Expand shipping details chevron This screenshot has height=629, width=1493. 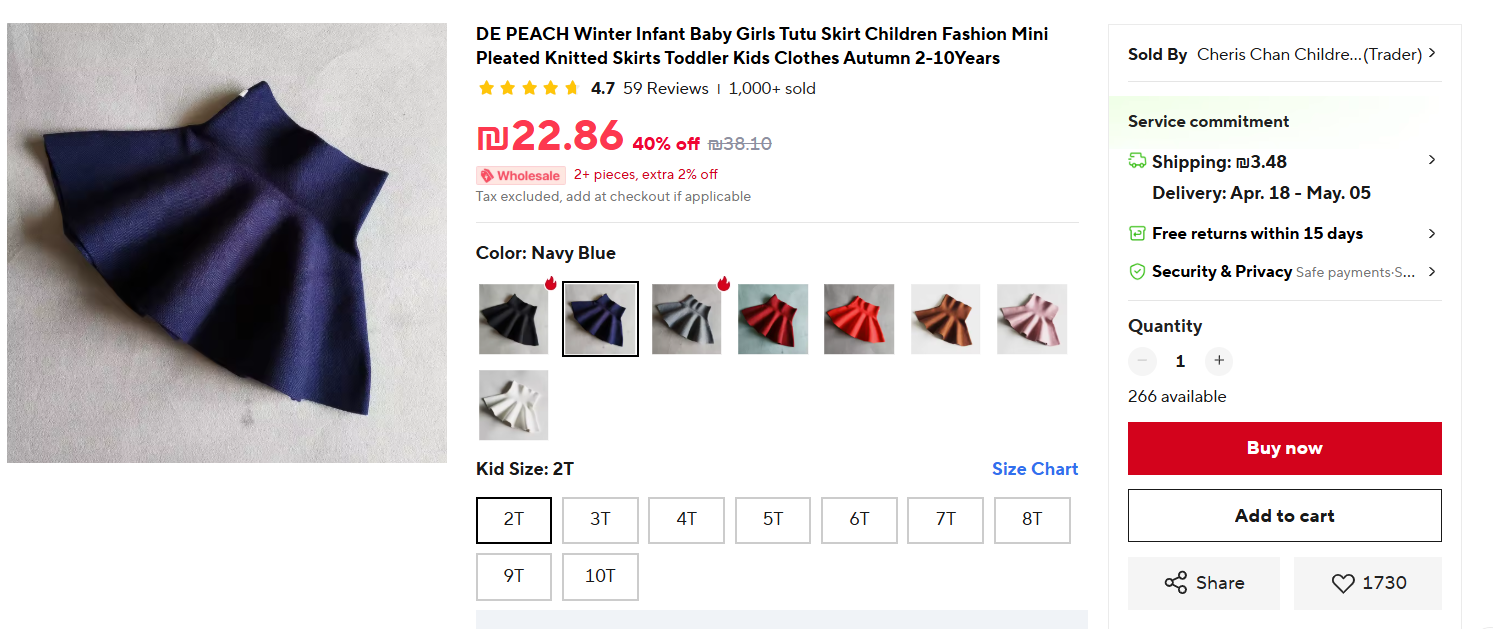pos(1432,160)
